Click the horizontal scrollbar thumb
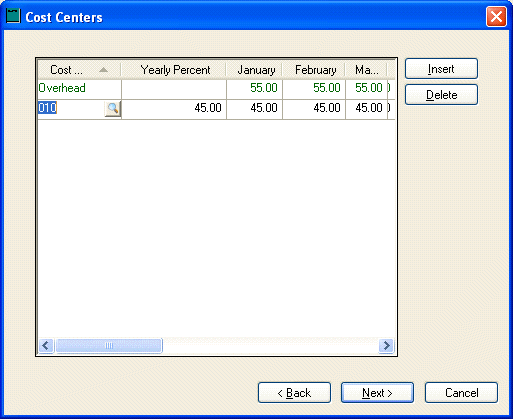This screenshot has width=514, height=420. 109,346
